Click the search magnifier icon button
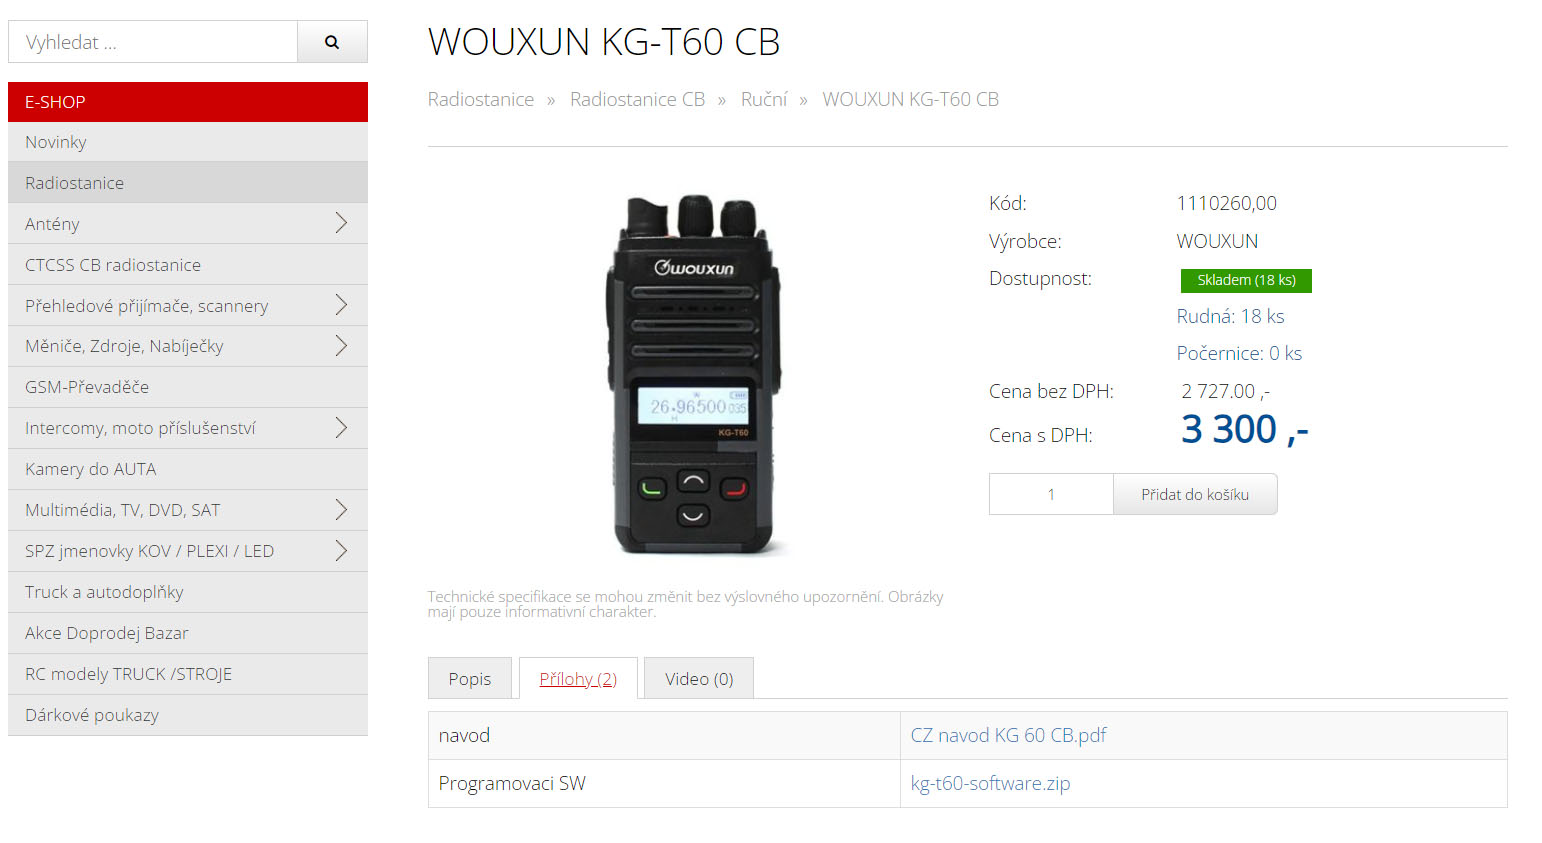The height and width of the screenshot is (843, 1542). (x=332, y=42)
